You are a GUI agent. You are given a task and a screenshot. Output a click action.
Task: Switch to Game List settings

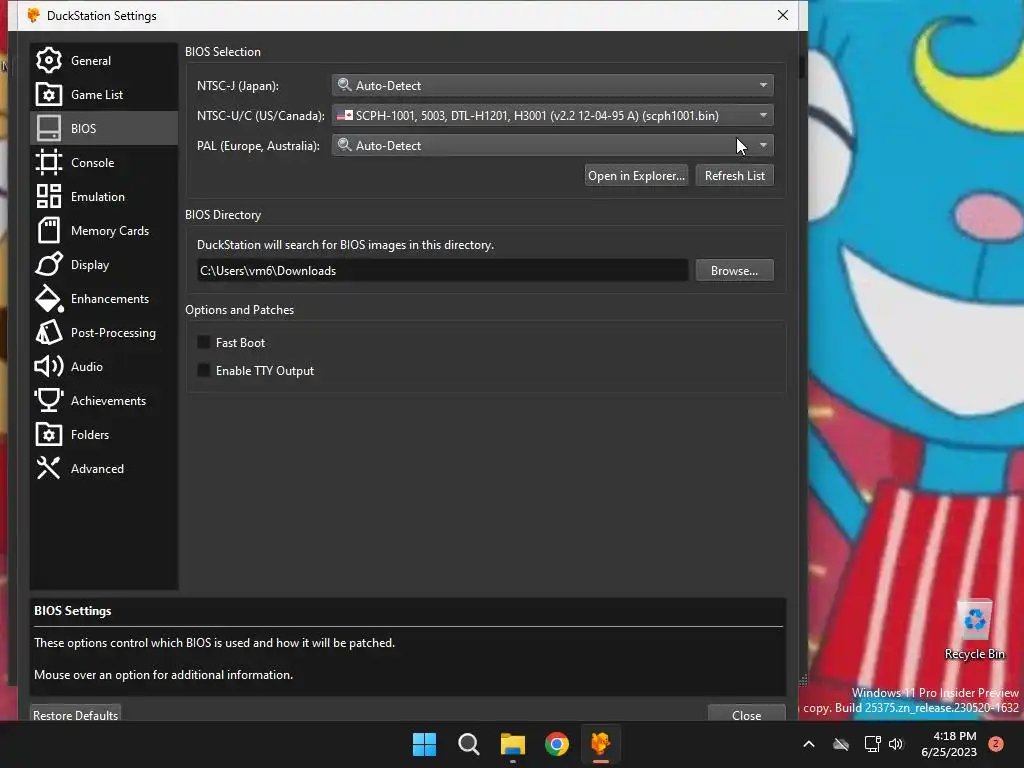pos(103,95)
